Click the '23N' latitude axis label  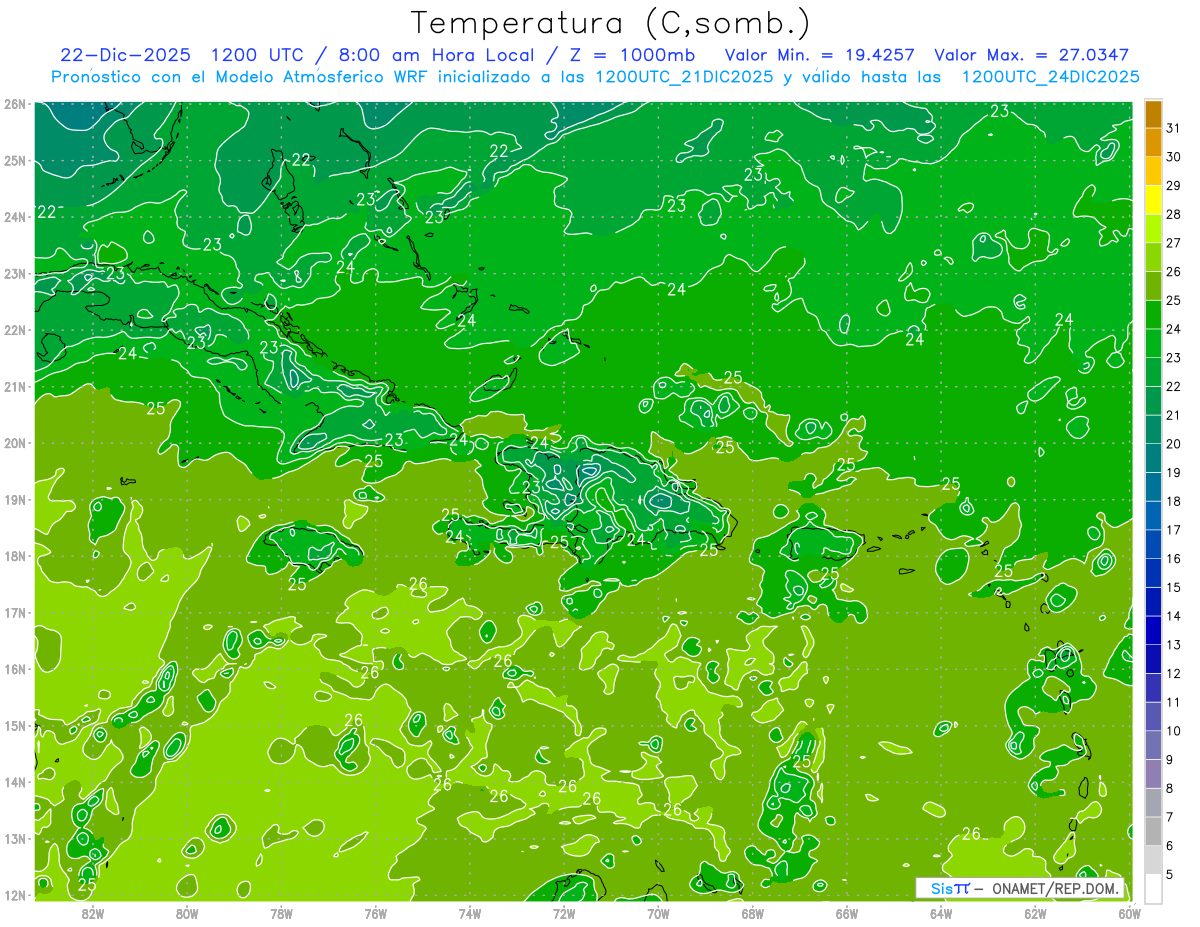(14, 273)
